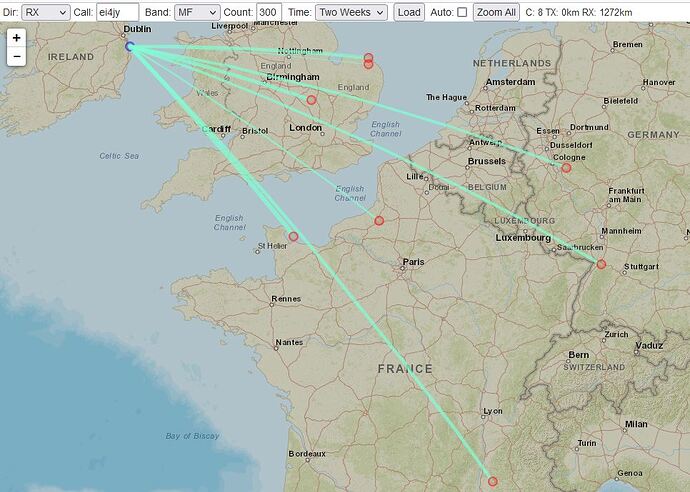
Task: Click the red marker northwest of Paris
Action: (x=379, y=221)
